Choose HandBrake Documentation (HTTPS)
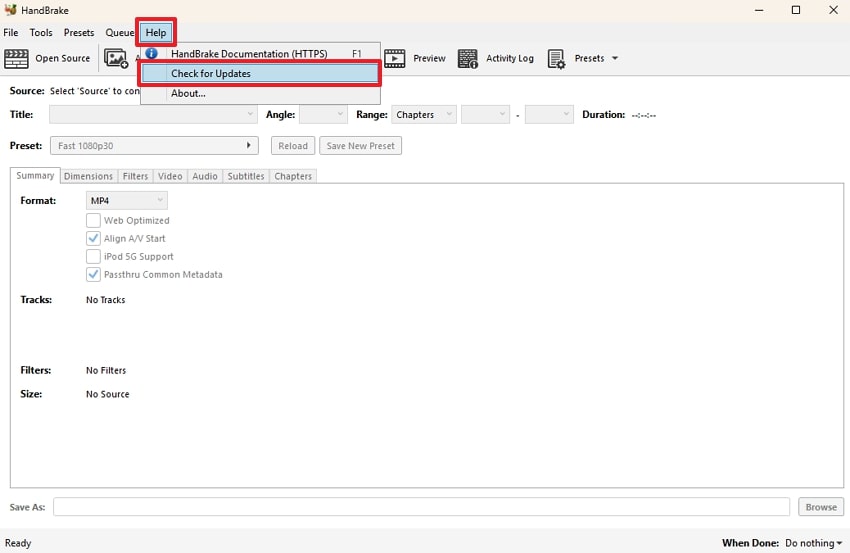The width and height of the screenshot is (850, 553). (261, 54)
